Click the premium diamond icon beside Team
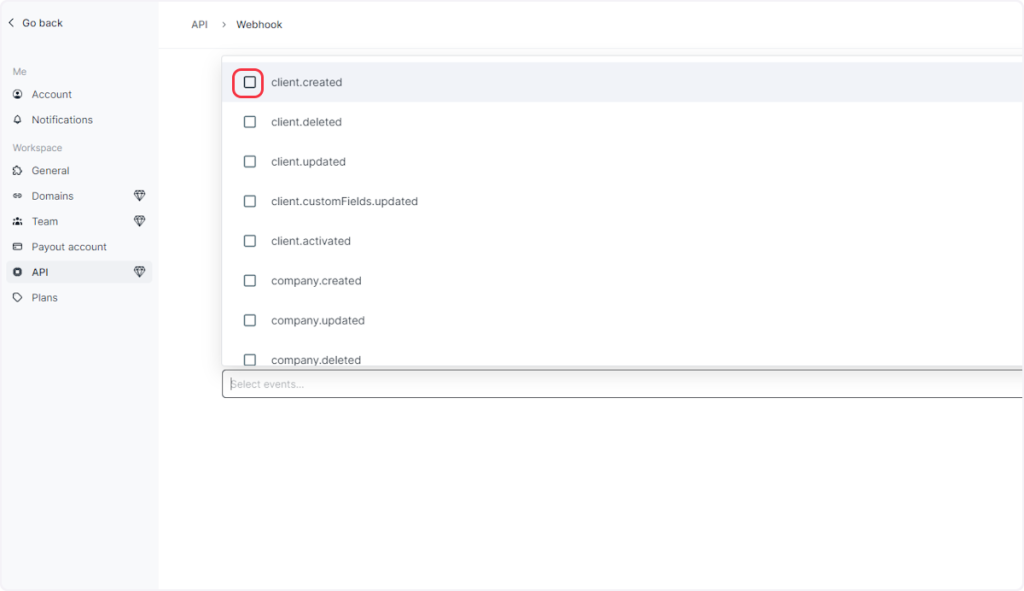Viewport: 1024px width, 591px height. [x=139, y=222]
